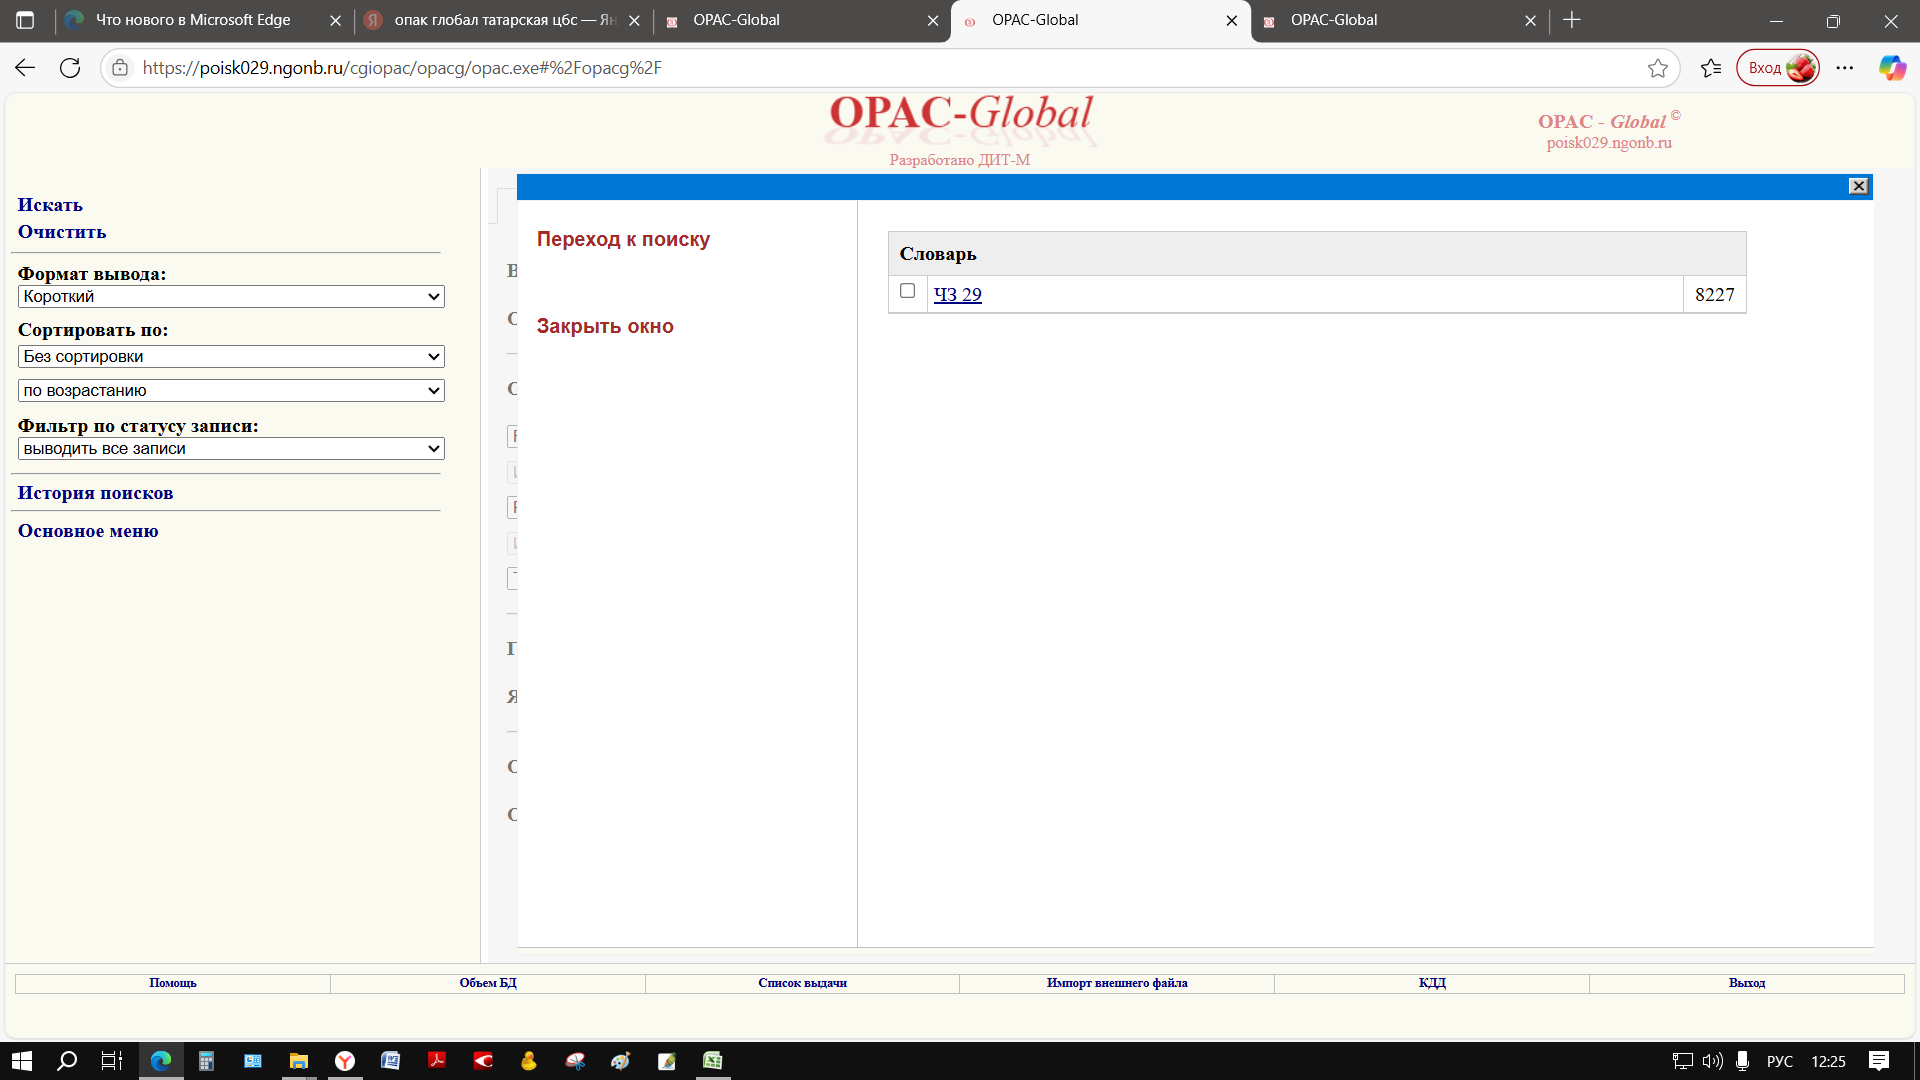1920x1080 pixels.
Task: Click Переход к поиску
Action: point(623,239)
